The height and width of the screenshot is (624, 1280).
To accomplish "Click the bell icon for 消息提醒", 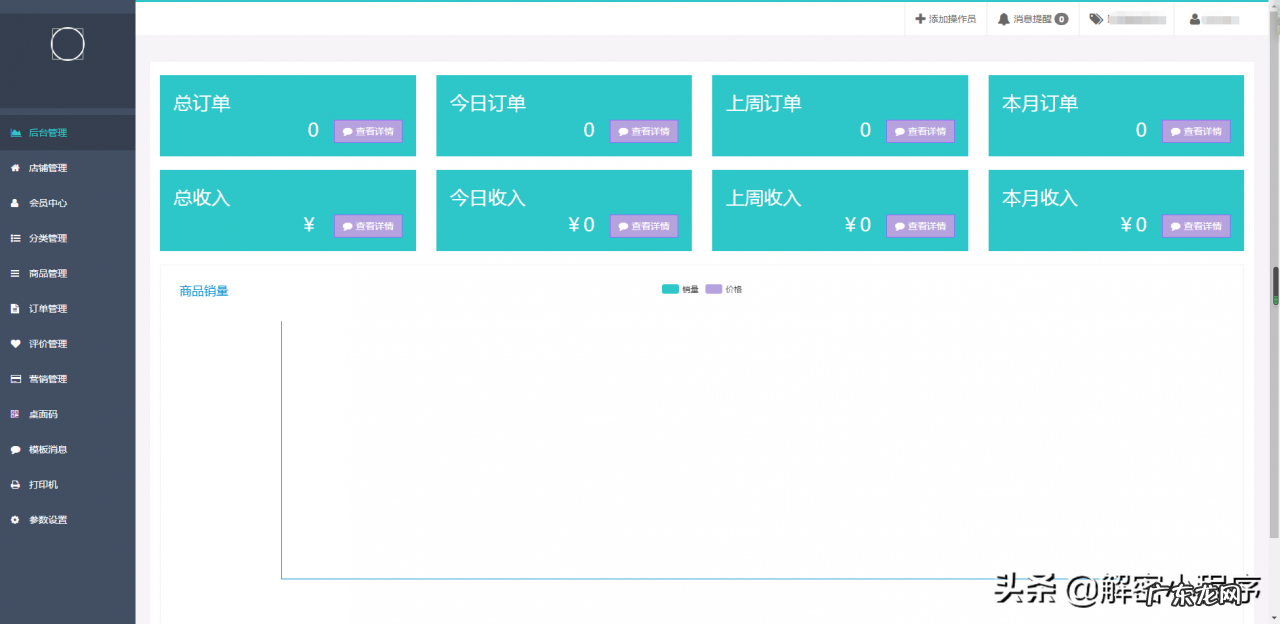I will pyautogui.click(x=1004, y=19).
